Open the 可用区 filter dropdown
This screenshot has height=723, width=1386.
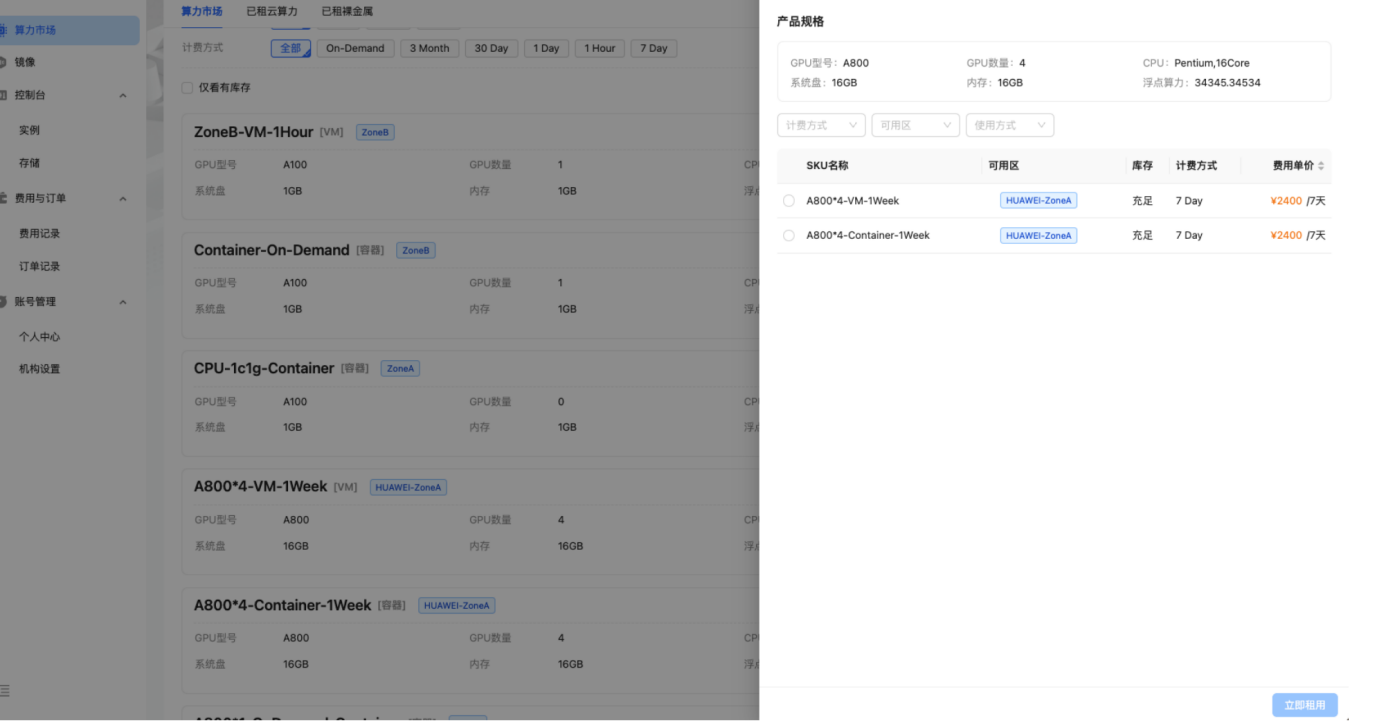[915, 125]
